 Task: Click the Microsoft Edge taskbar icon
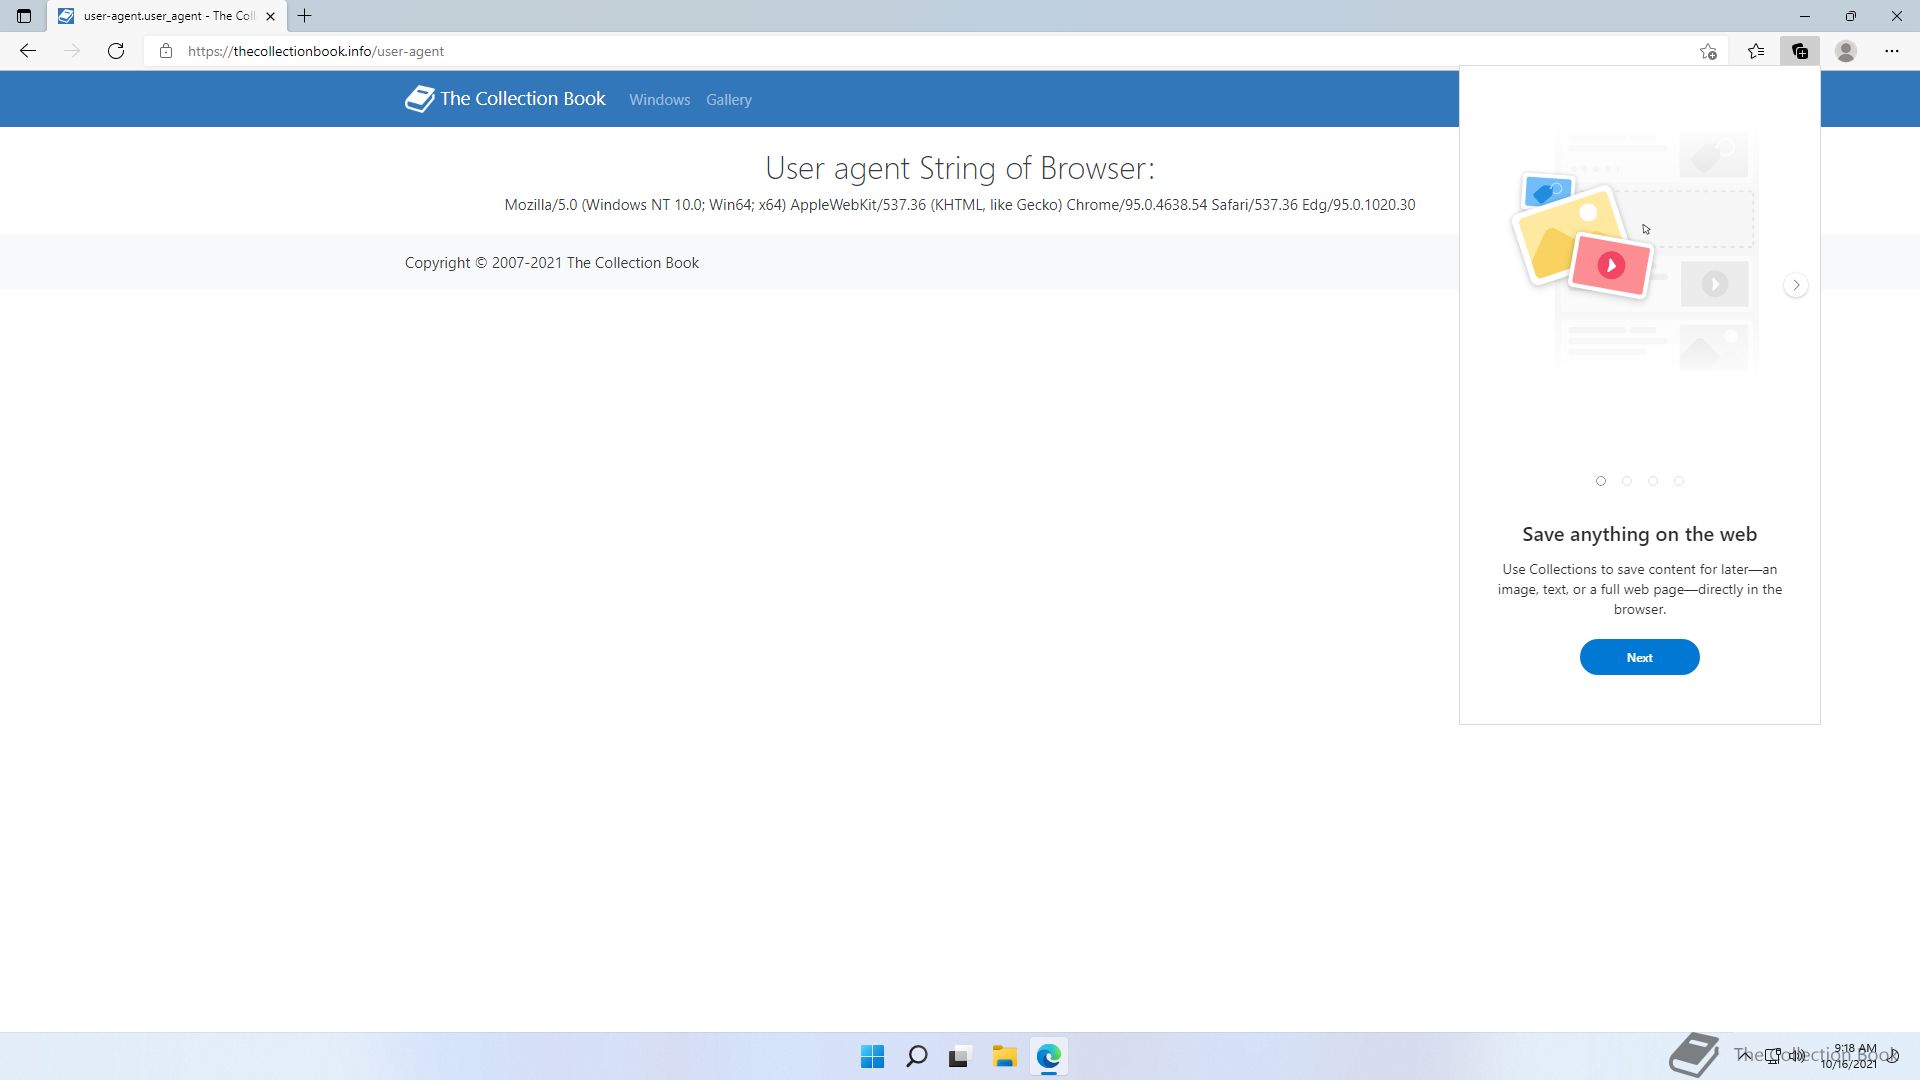coord(1048,1056)
